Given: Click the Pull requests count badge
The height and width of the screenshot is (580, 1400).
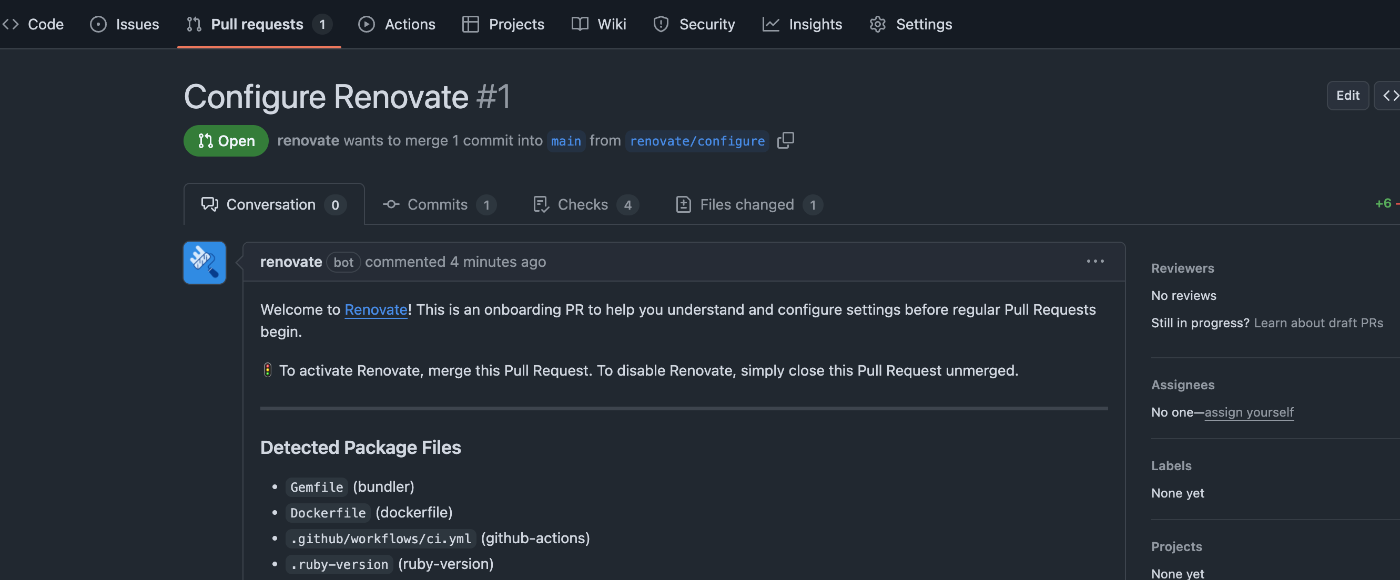Looking at the screenshot, I should tap(322, 24).
